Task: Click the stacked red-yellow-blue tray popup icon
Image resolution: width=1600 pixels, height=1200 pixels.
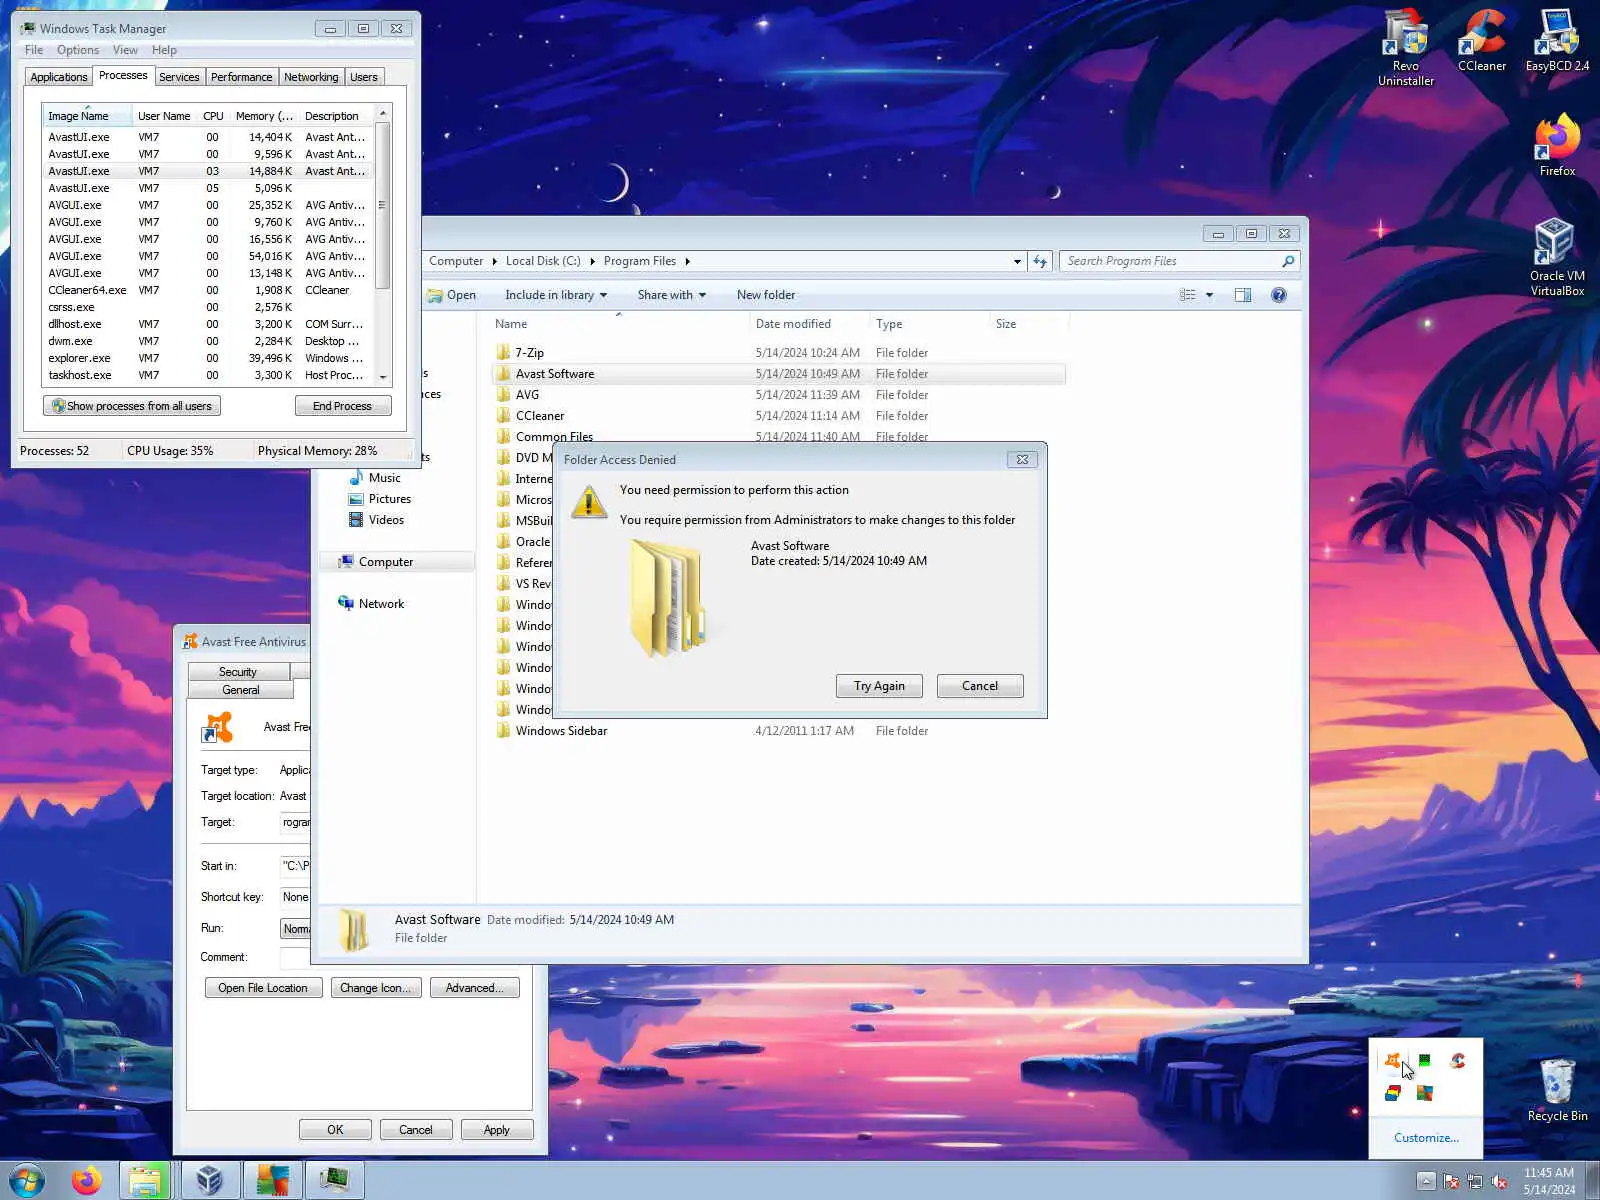Action: (1392, 1093)
